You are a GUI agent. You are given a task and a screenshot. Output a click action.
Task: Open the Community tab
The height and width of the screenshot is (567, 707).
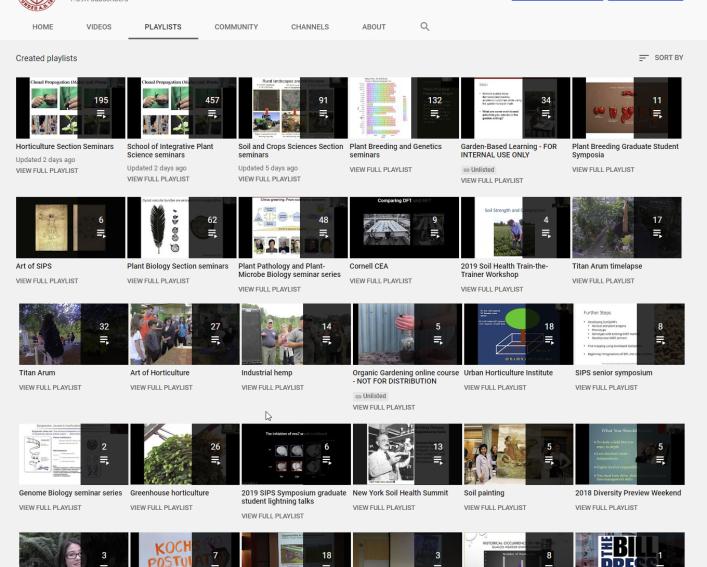pyautogui.click(x=236, y=27)
